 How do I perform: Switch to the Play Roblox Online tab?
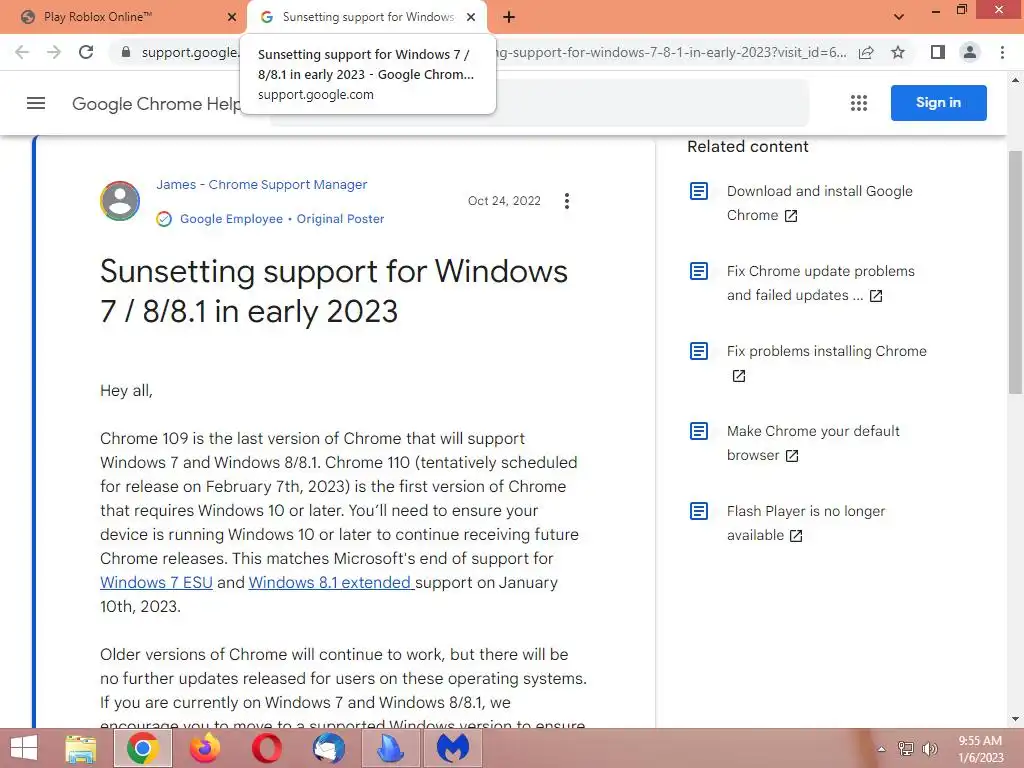123,17
